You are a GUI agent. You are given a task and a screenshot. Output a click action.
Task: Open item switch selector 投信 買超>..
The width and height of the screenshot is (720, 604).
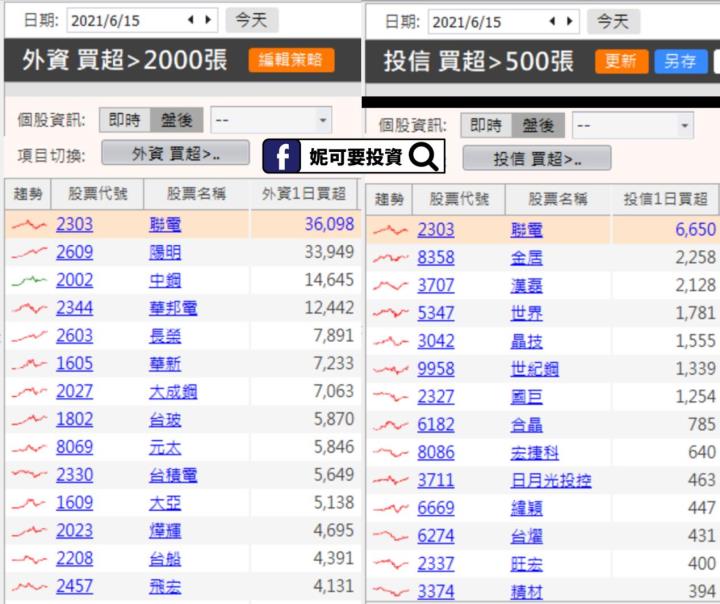click(537, 158)
